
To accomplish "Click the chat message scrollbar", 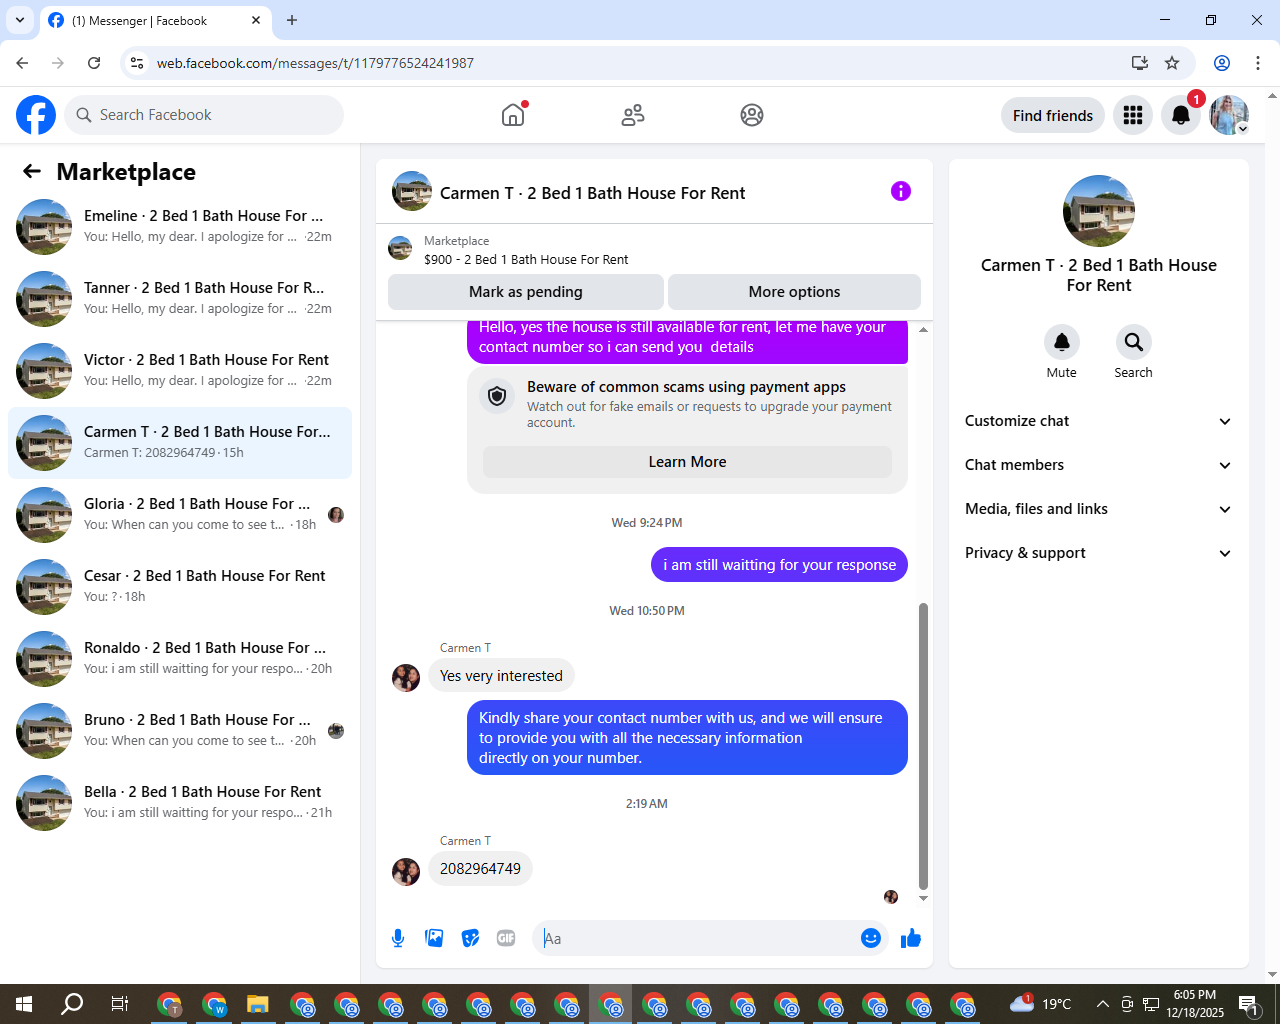I will (x=923, y=745).
